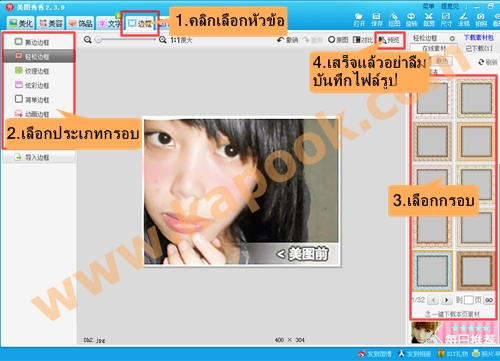Image resolution: width=500 pixels, height=361 pixels.
Task: Click the 重做 redo arrow
Action: (x=312, y=40)
